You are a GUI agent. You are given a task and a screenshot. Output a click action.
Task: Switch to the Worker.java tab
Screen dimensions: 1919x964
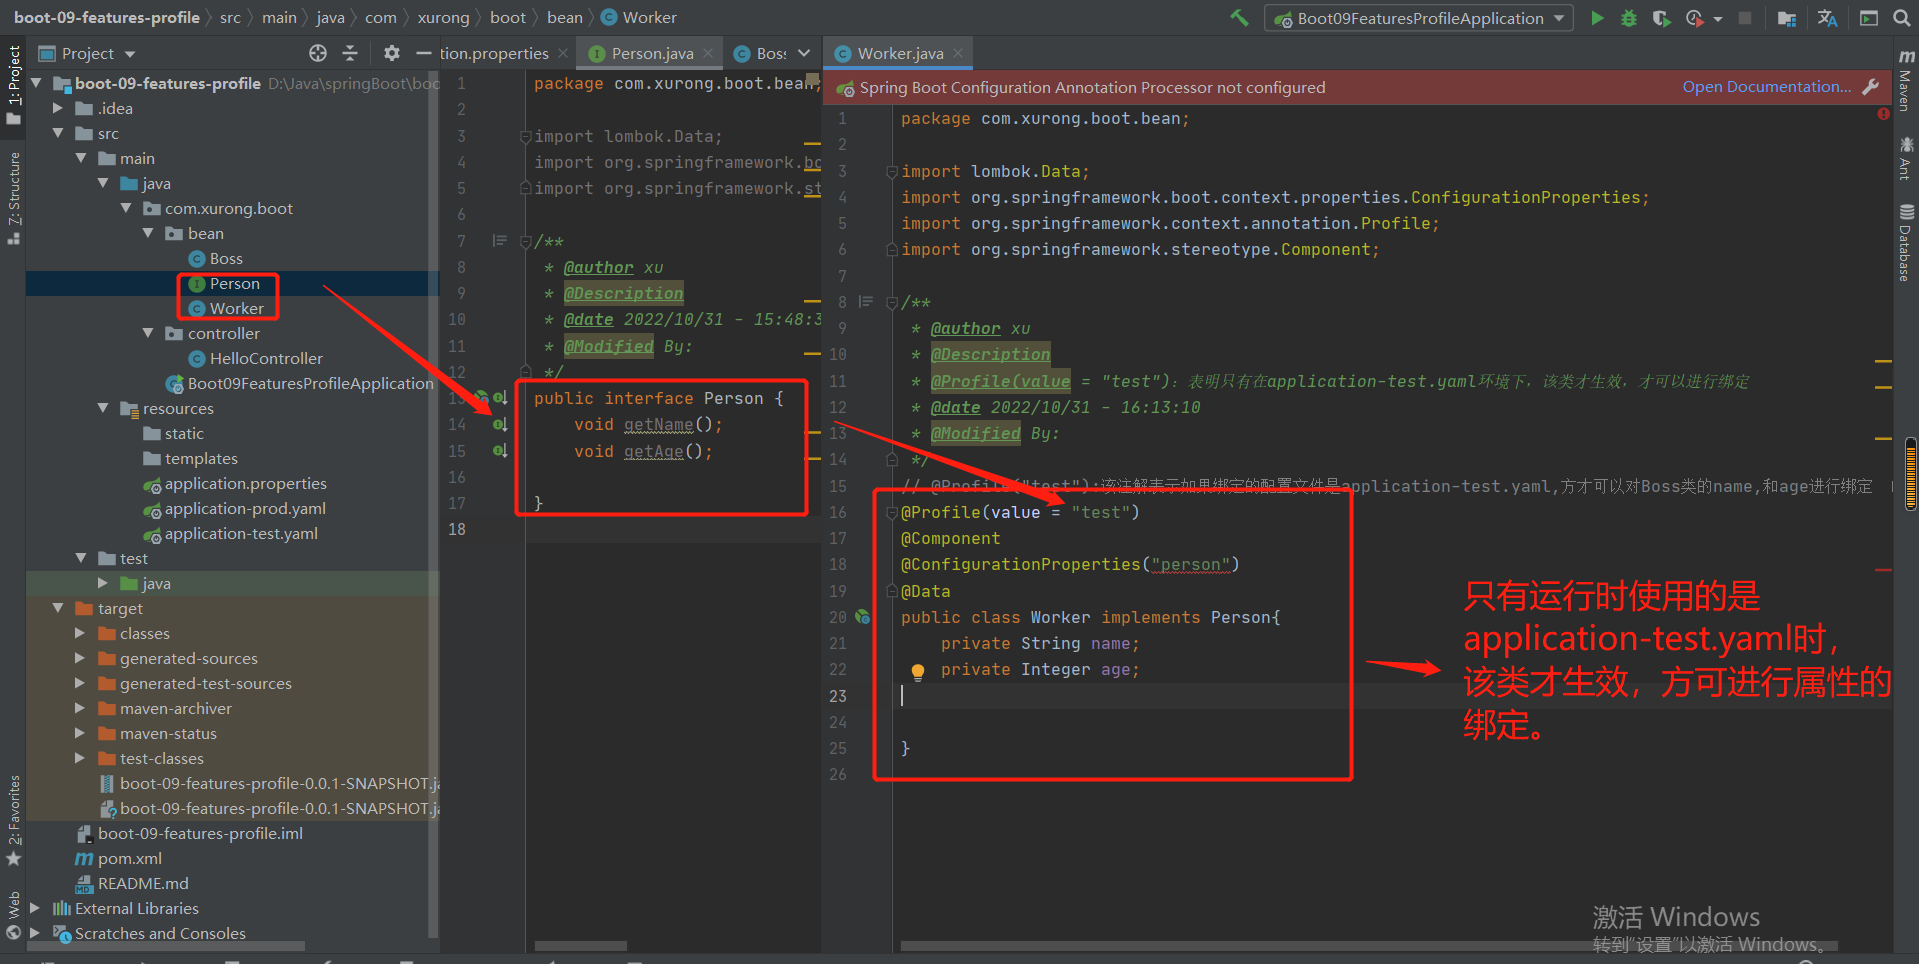[x=899, y=53]
